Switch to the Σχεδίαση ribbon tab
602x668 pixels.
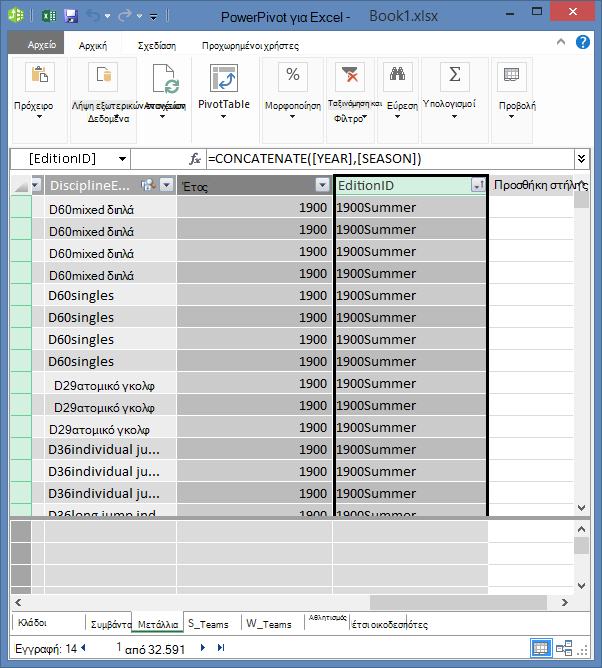click(x=157, y=45)
